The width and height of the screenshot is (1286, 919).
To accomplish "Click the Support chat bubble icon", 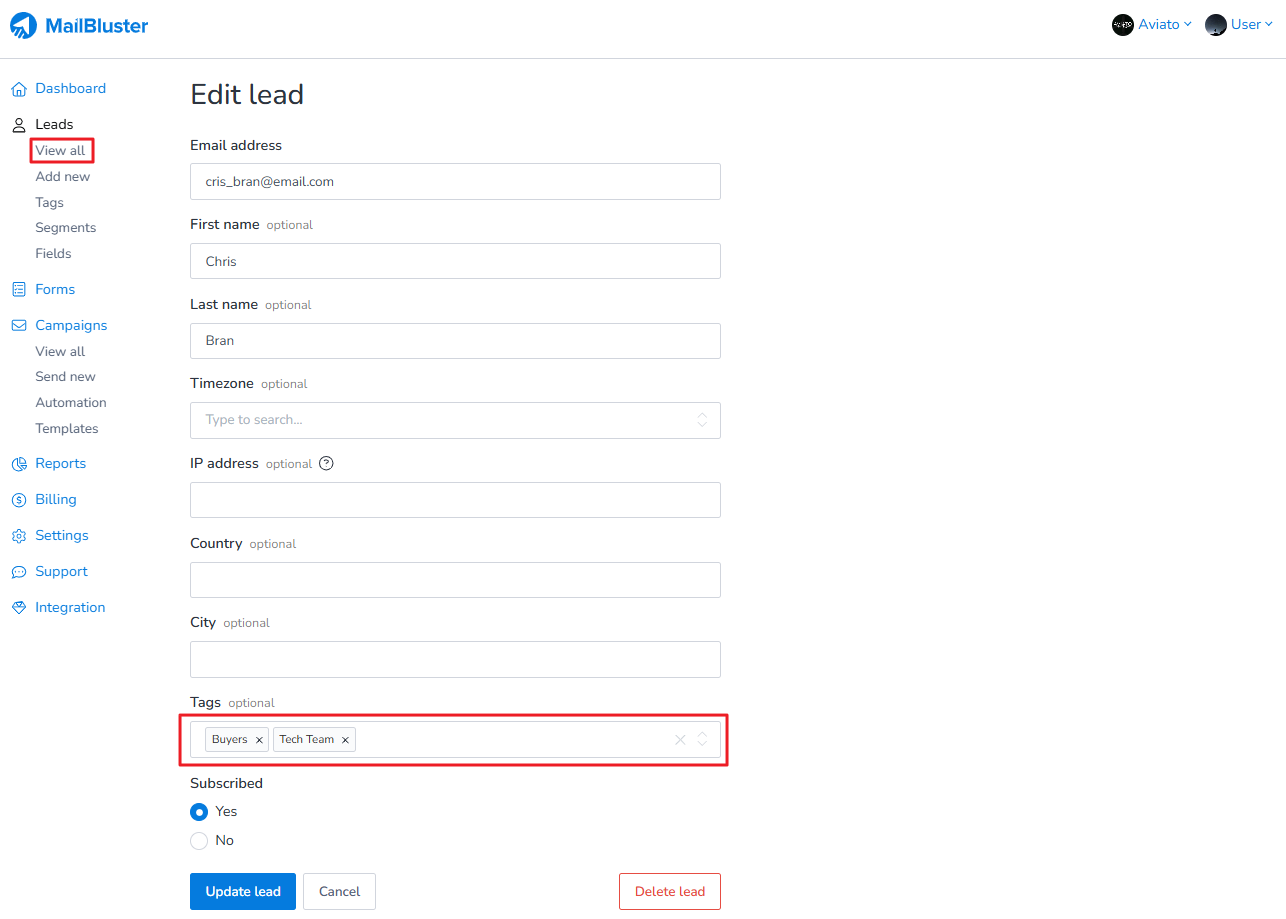I will tap(18, 572).
